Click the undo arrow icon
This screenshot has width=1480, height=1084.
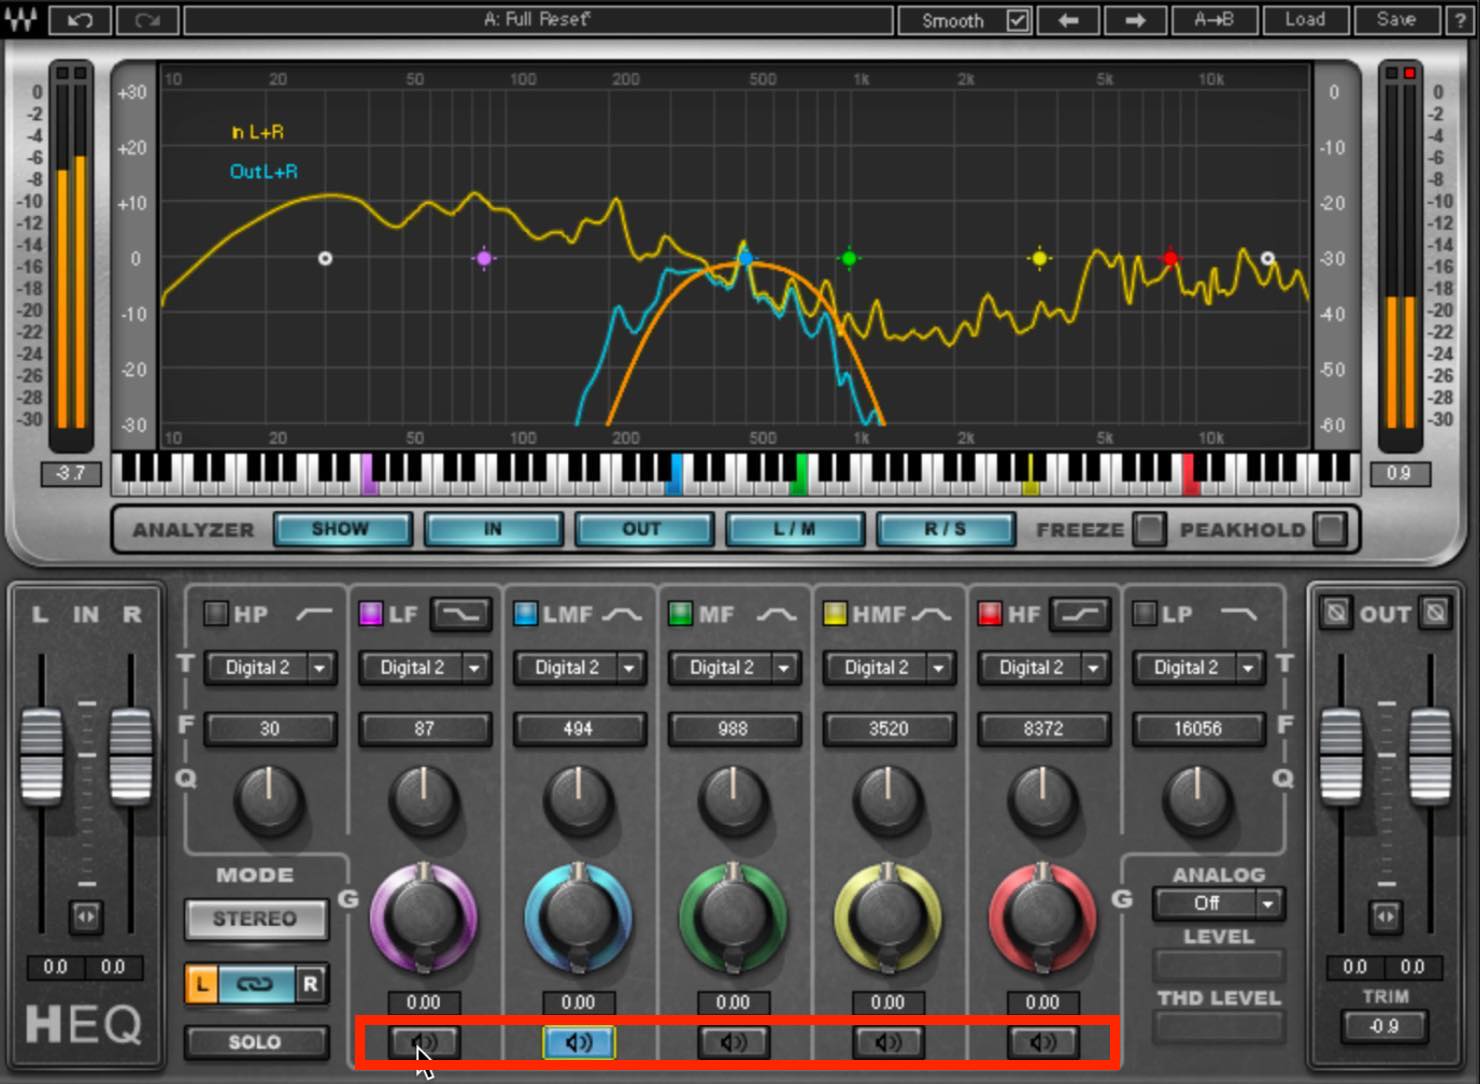79,20
